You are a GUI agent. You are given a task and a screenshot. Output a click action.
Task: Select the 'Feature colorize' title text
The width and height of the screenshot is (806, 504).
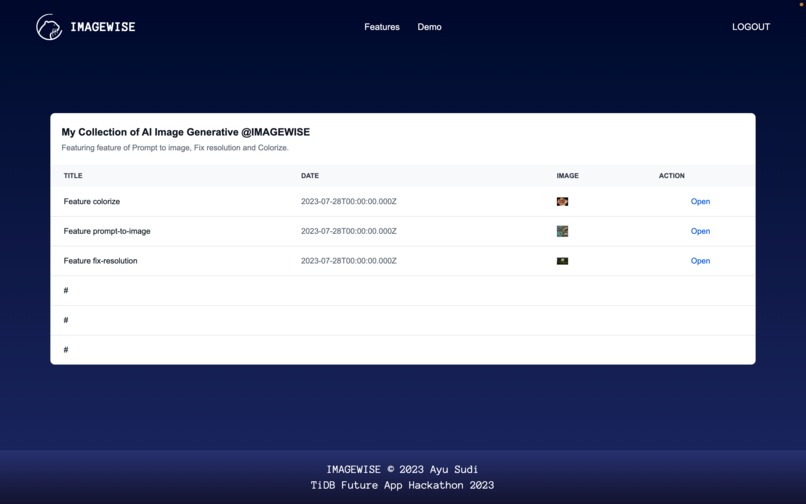91,202
